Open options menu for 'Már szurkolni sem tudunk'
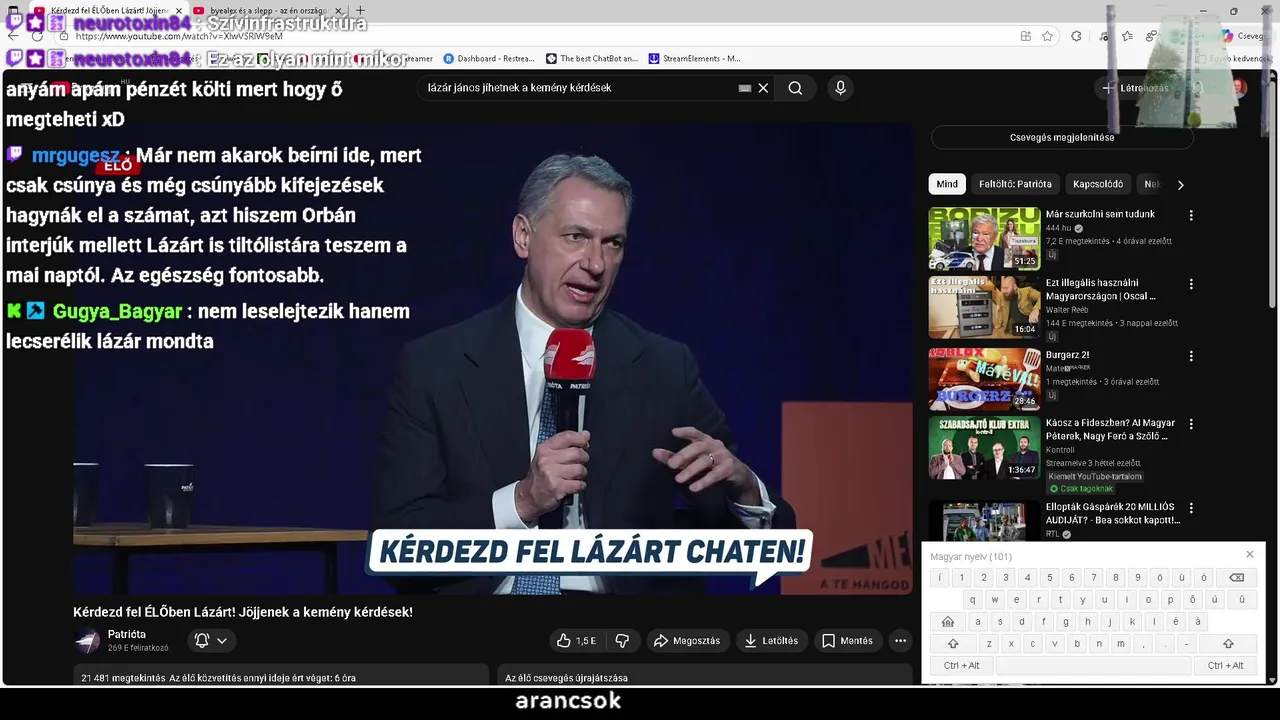Viewport: 1280px width, 720px height. 1191,215
